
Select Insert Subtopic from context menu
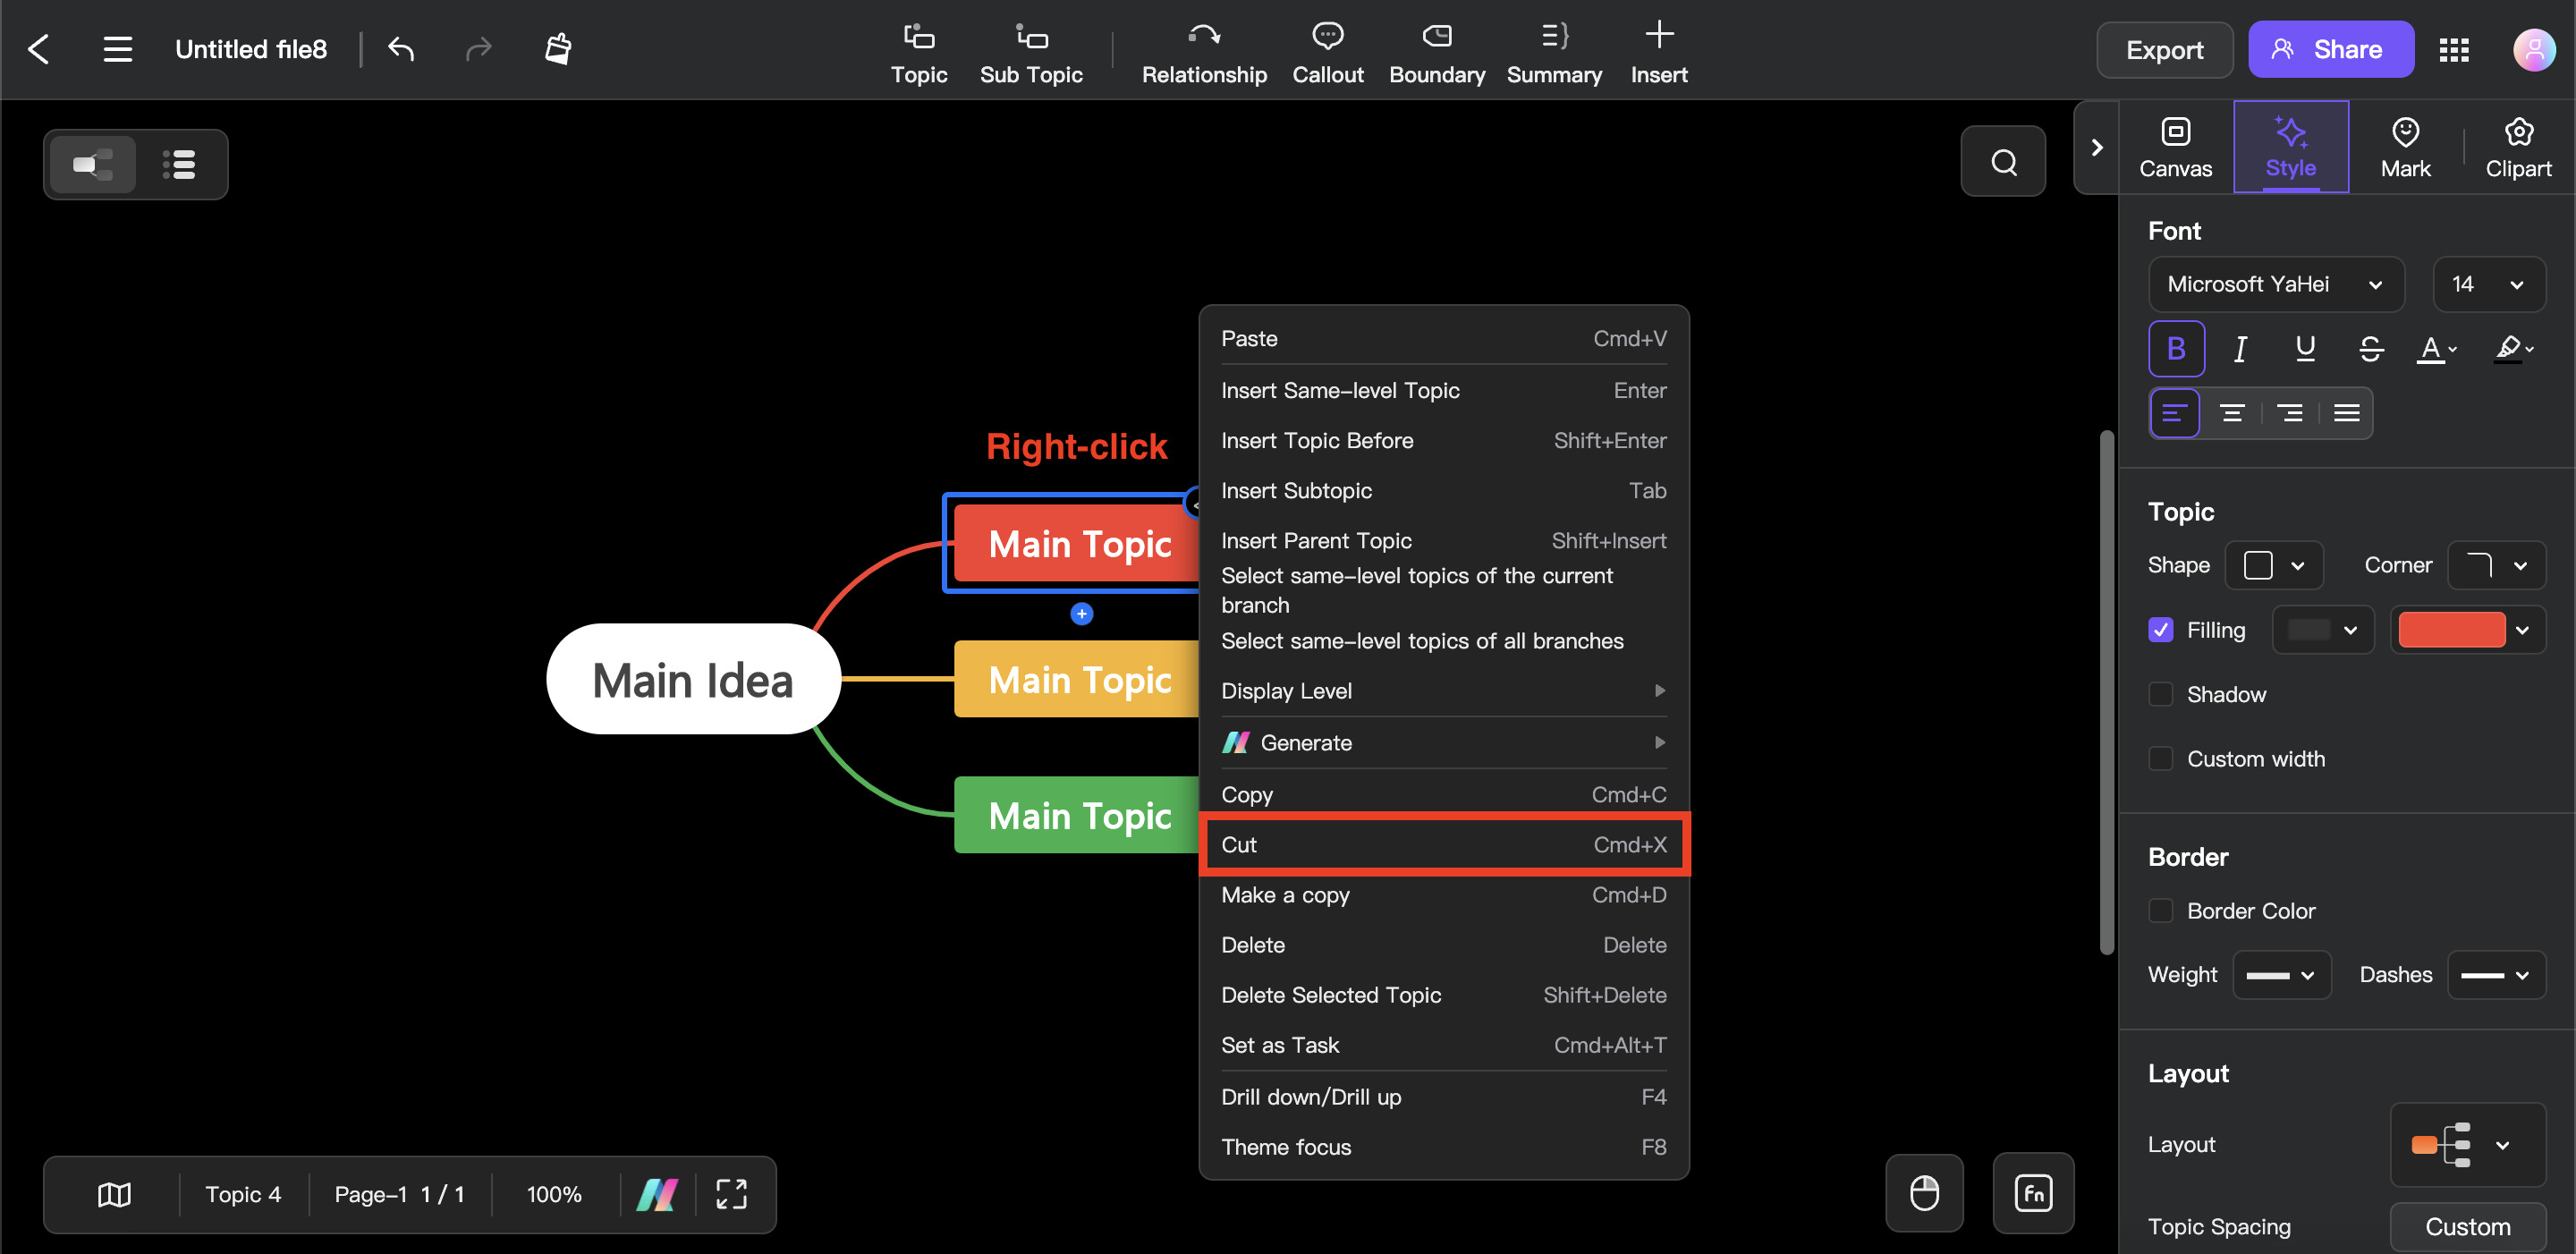click(x=1296, y=488)
